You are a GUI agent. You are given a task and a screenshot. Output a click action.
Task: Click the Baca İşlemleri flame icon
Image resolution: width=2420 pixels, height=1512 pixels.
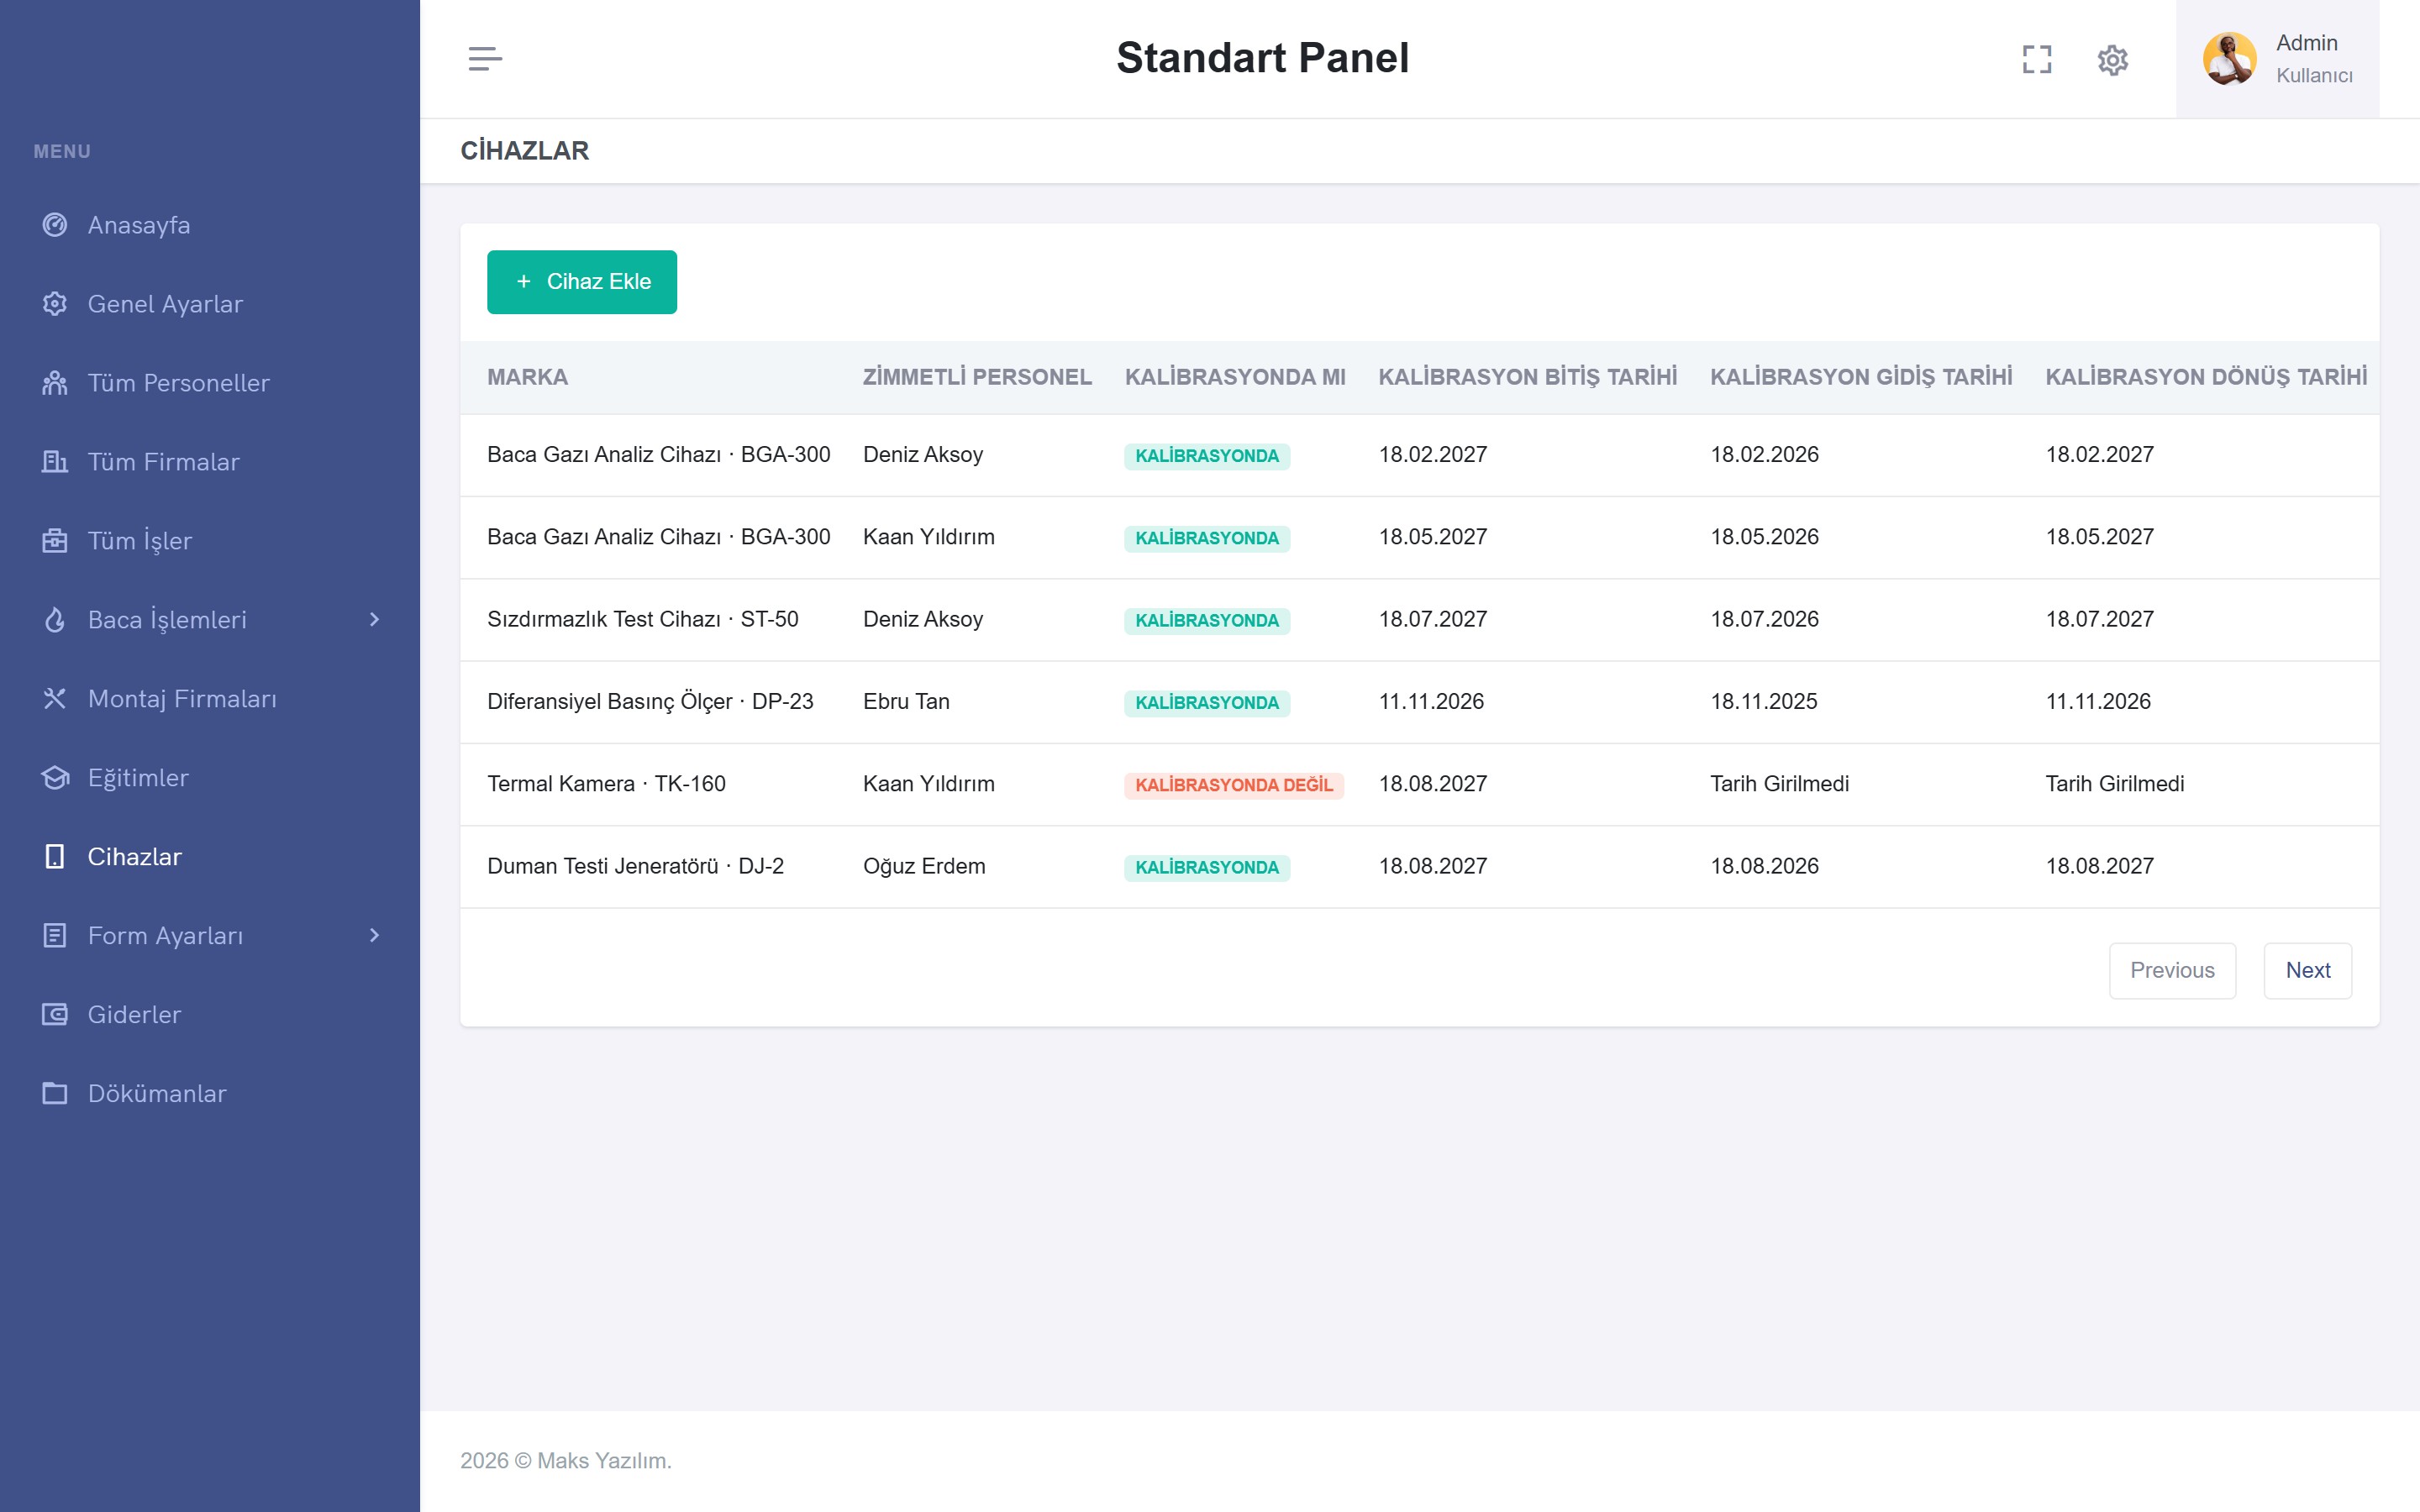point(55,620)
